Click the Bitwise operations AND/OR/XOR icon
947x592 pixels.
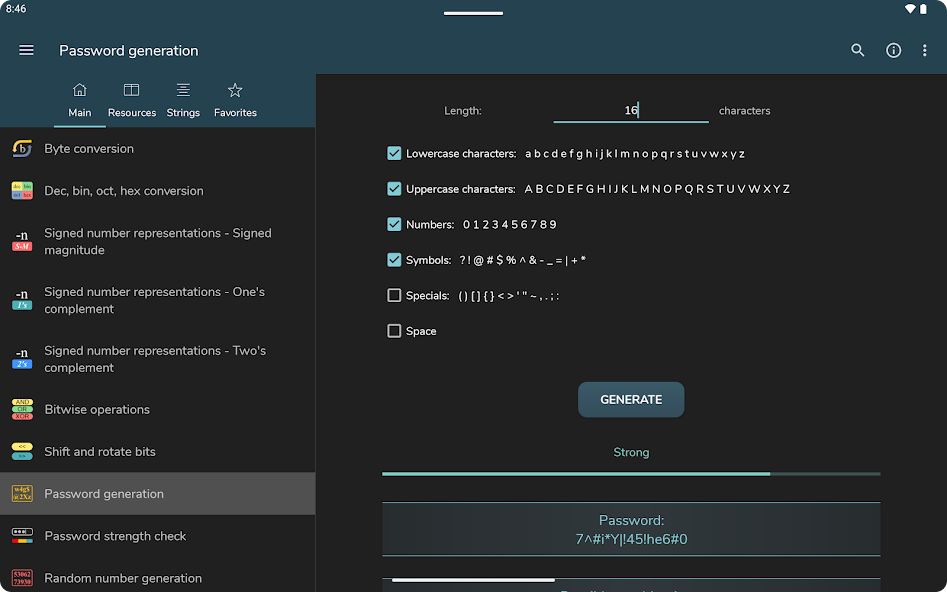pyautogui.click(x=22, y=409)
